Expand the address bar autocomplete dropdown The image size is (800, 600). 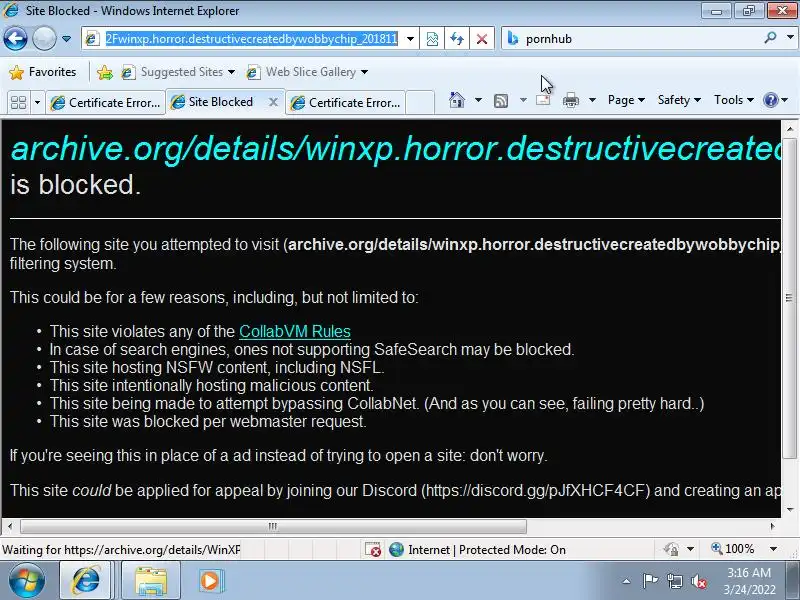pyautogui.click(x=410, y=39)
